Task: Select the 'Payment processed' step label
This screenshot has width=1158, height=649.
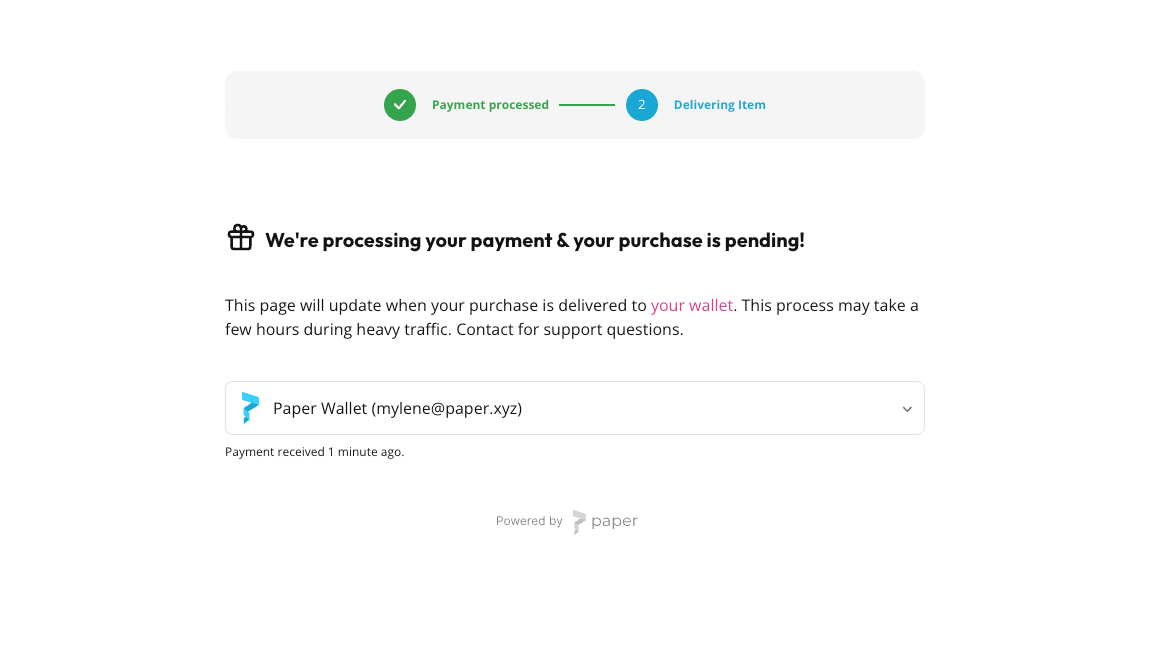Action: 490,105
